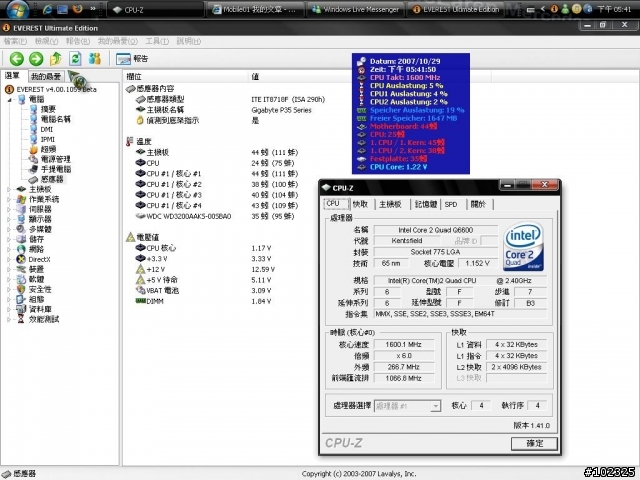
Task: Expand the DirectX tree node
Action: [9, 260]
